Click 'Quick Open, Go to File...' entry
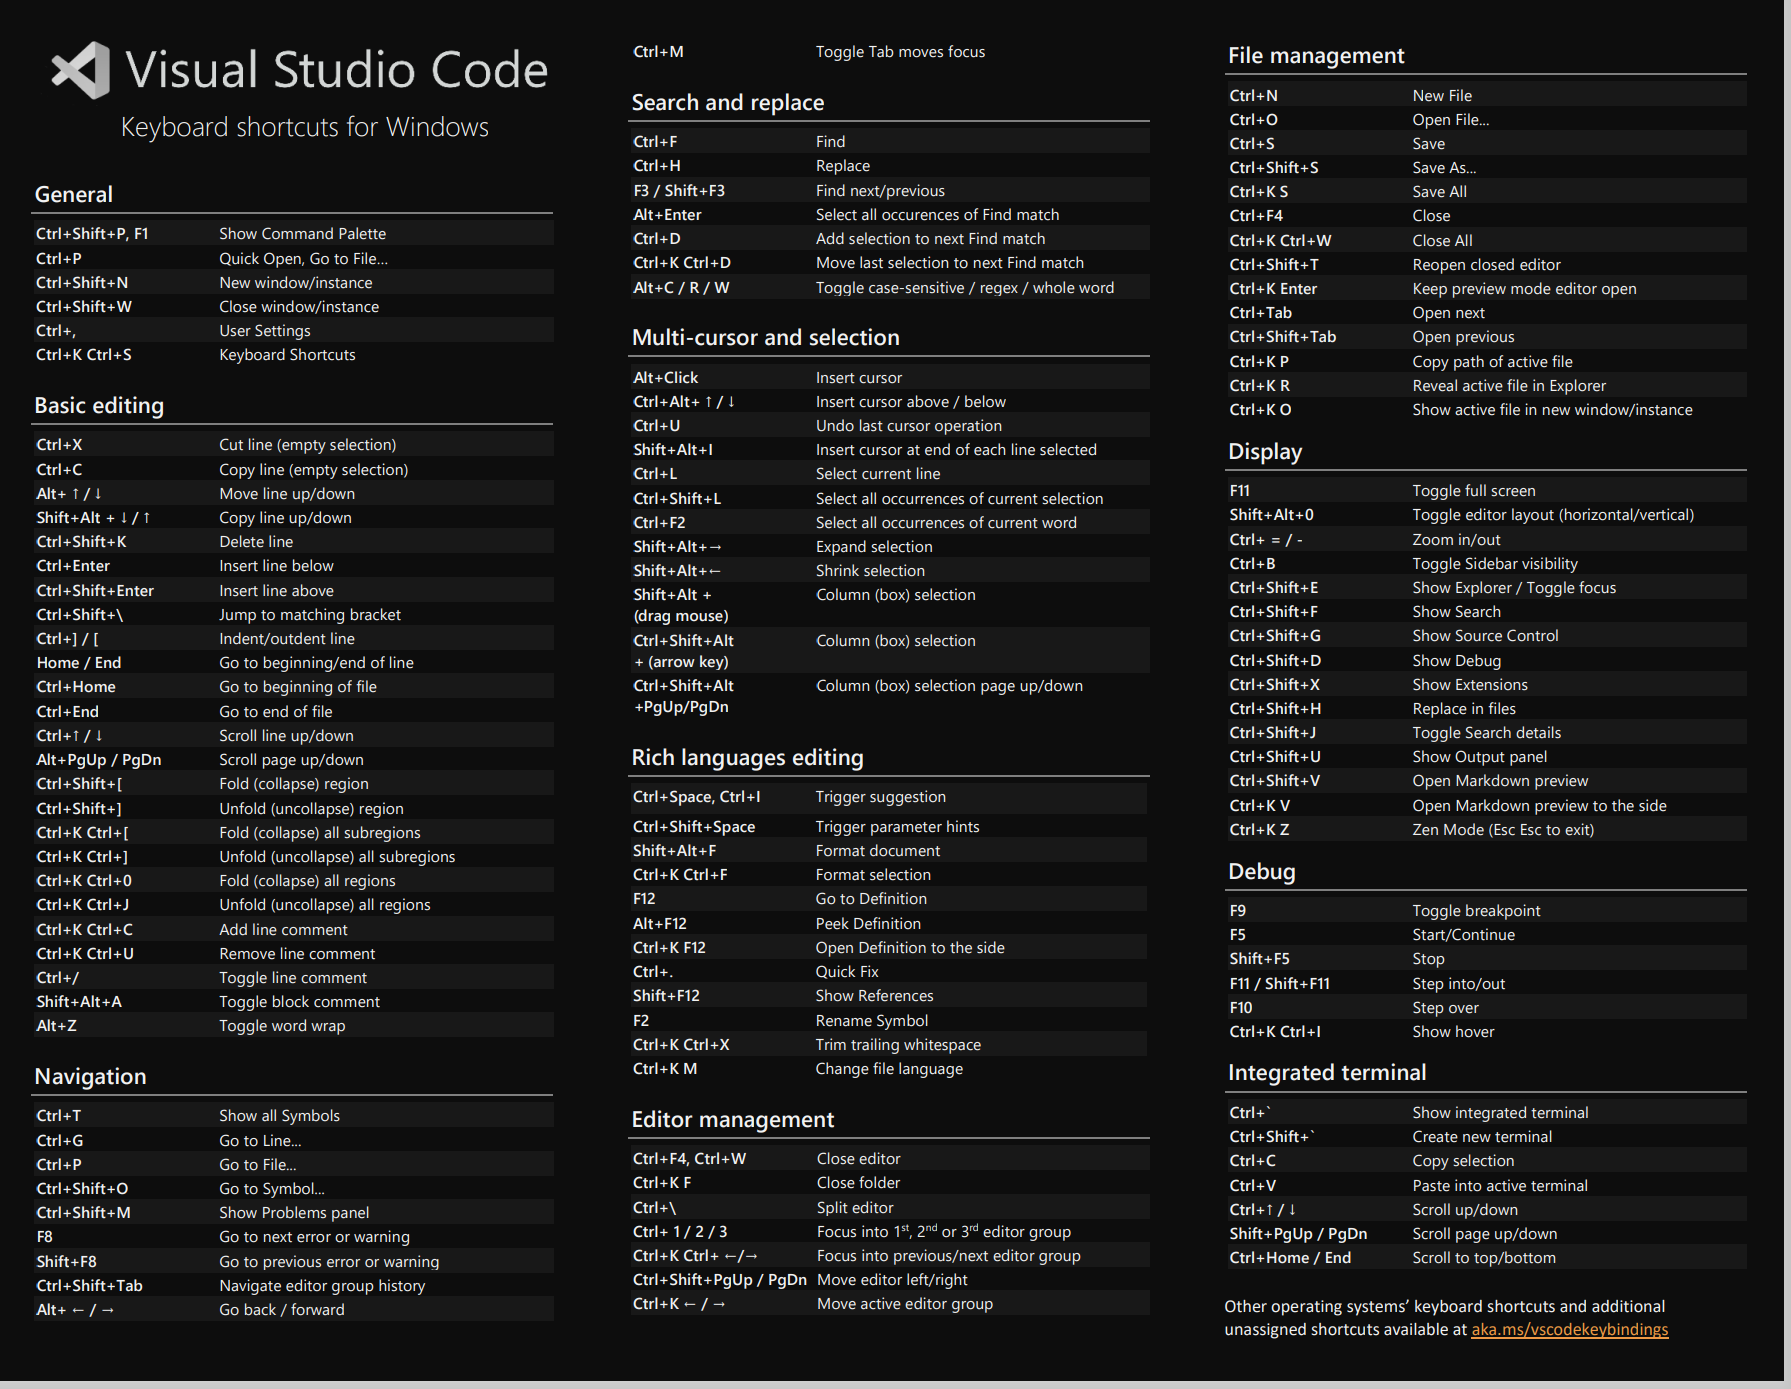Screen dimensions: 1791x1389 303,258
